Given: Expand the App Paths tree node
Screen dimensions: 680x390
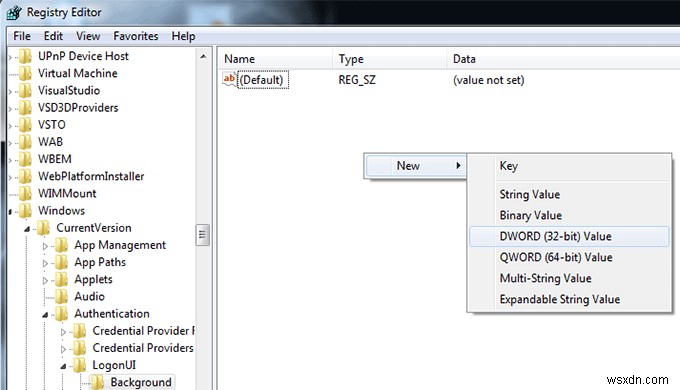Looking at the screenshot, I should tap(45, 263).
